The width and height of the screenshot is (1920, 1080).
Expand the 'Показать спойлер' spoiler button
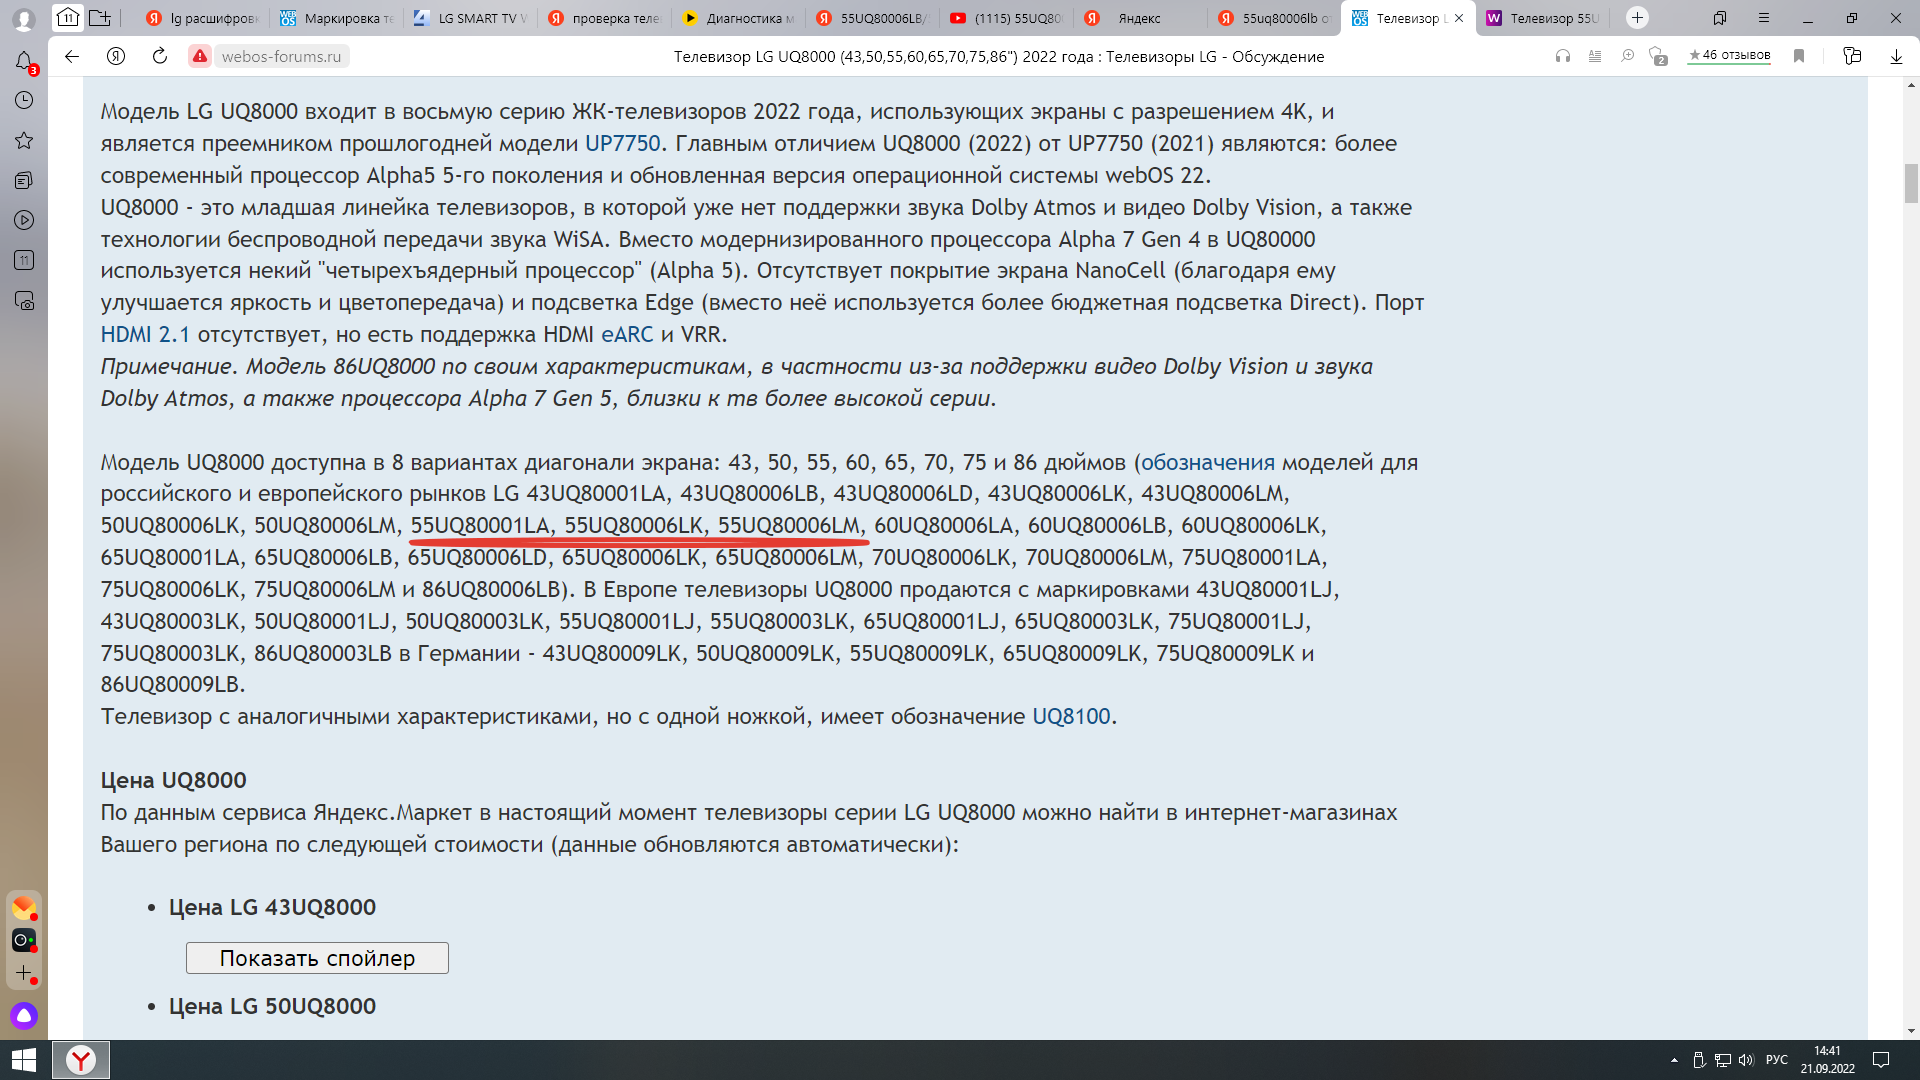point(317,958)
